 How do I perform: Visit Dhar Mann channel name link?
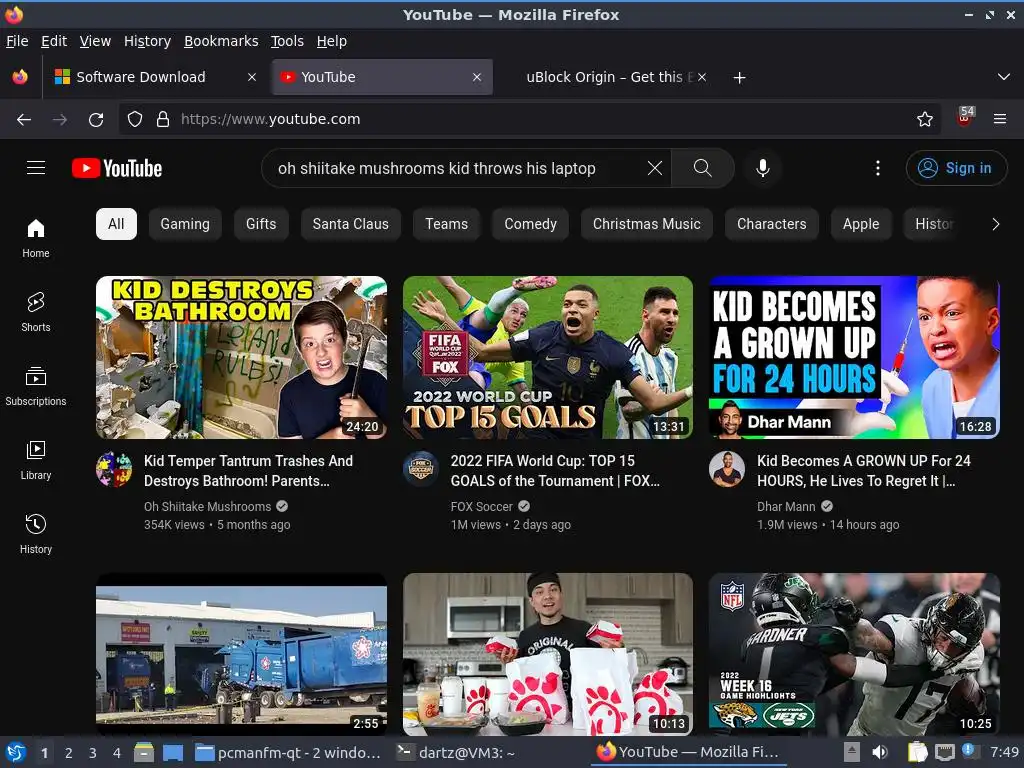click(786, 506)
